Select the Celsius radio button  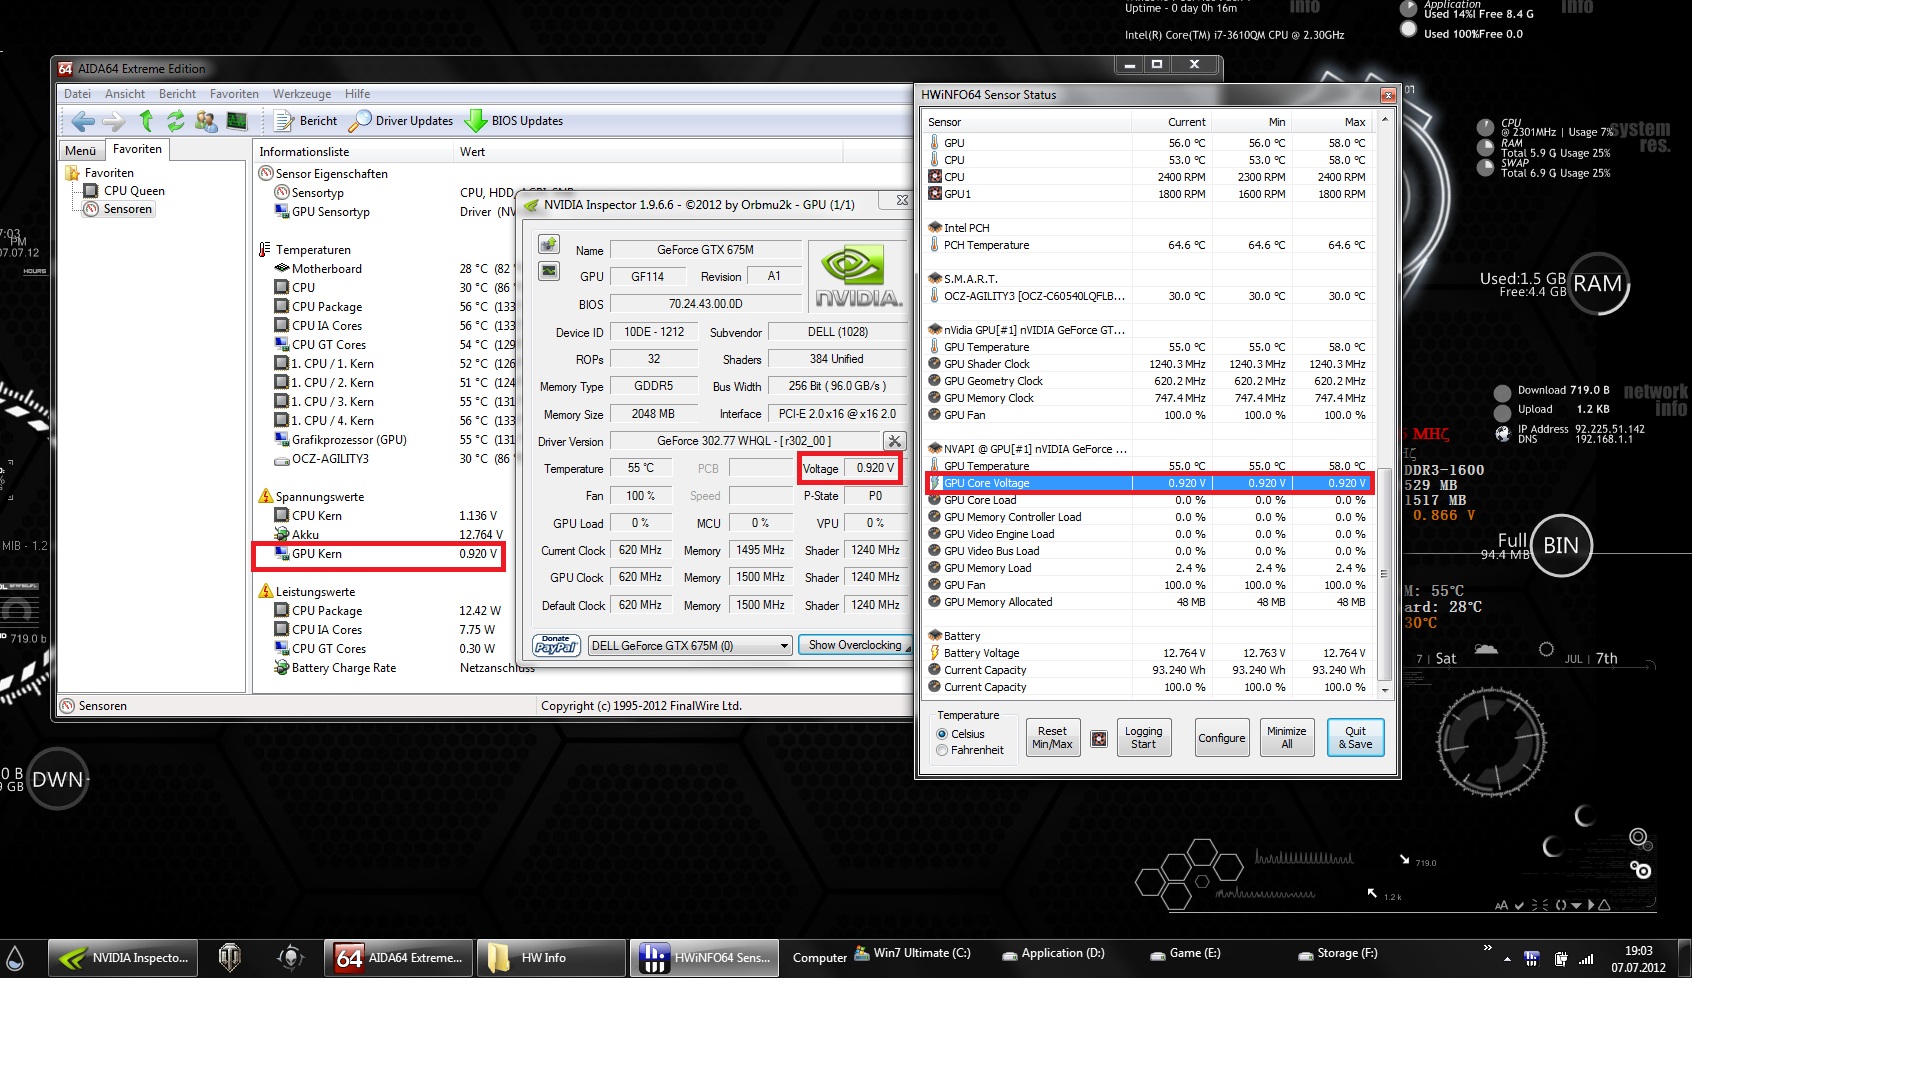[942, 734]
